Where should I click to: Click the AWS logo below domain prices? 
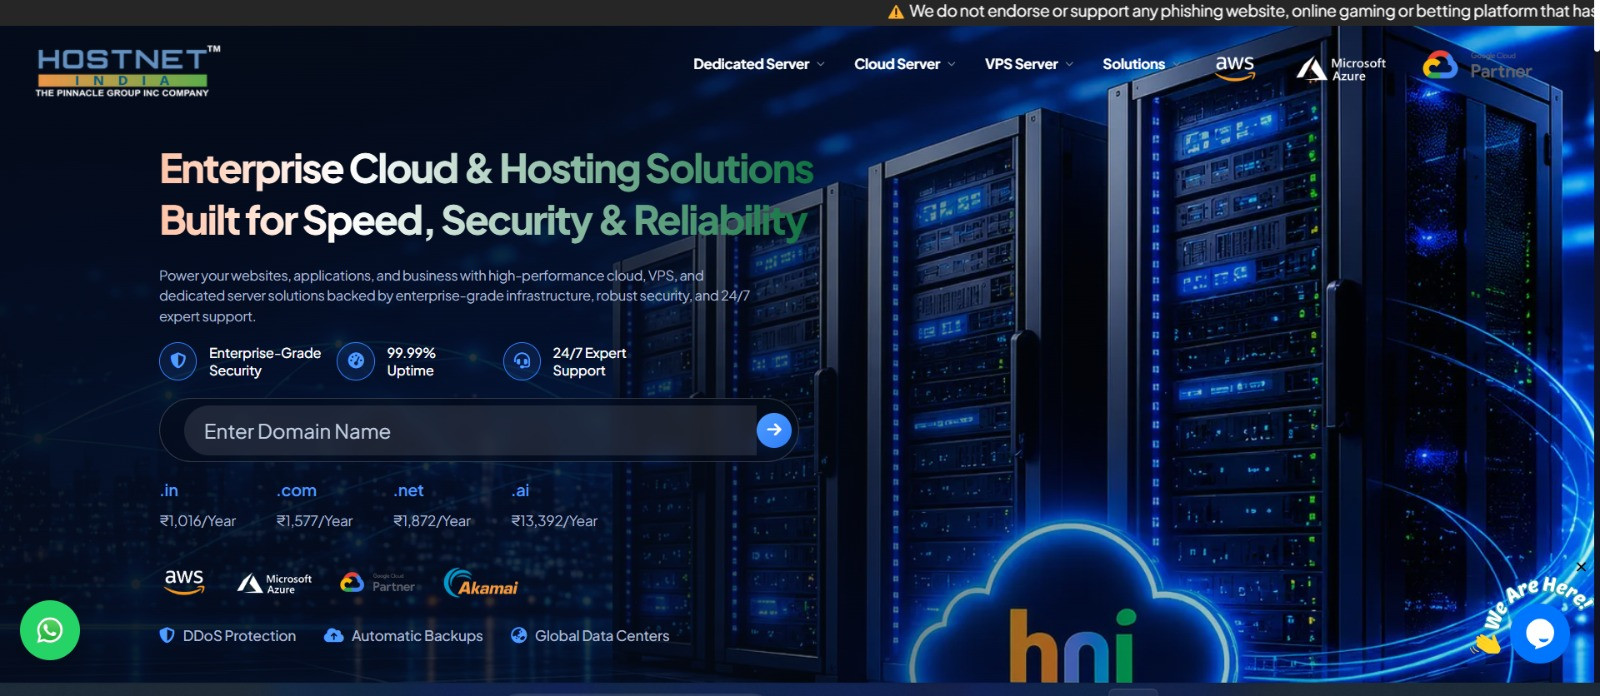184,582
